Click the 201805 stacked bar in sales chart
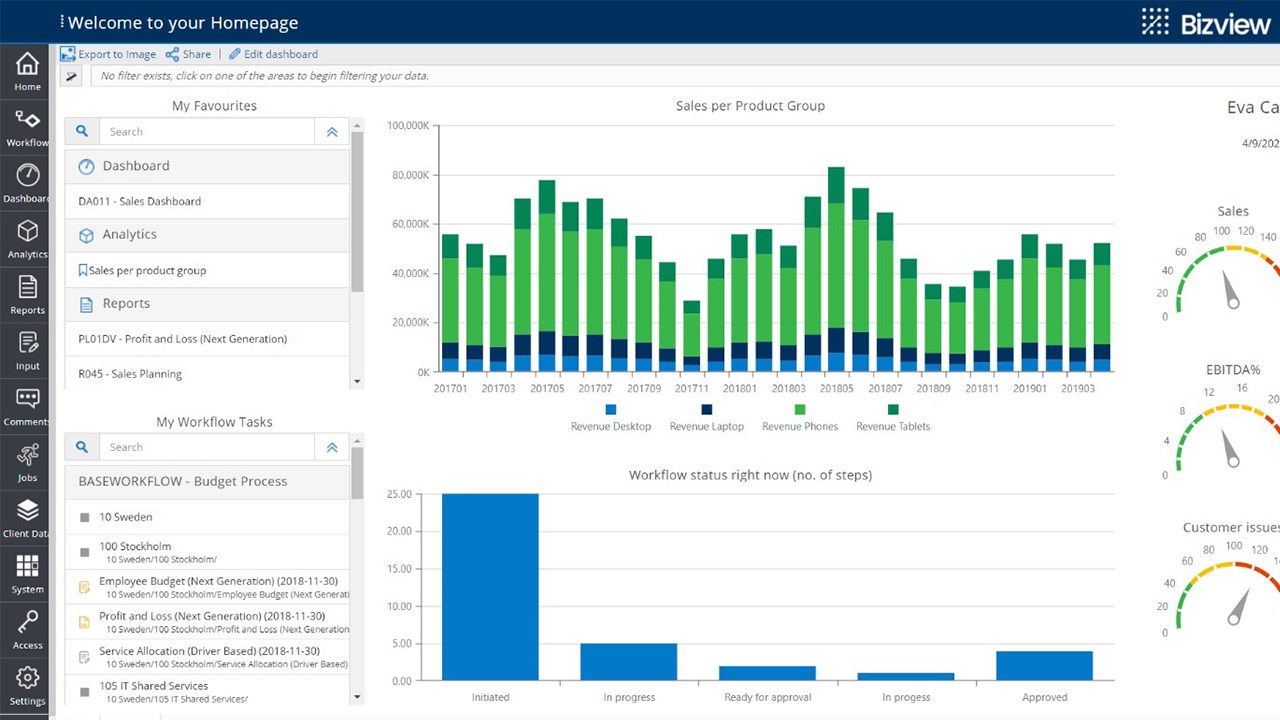This screenshot has height=720, width=1280. tap(836, 270)
